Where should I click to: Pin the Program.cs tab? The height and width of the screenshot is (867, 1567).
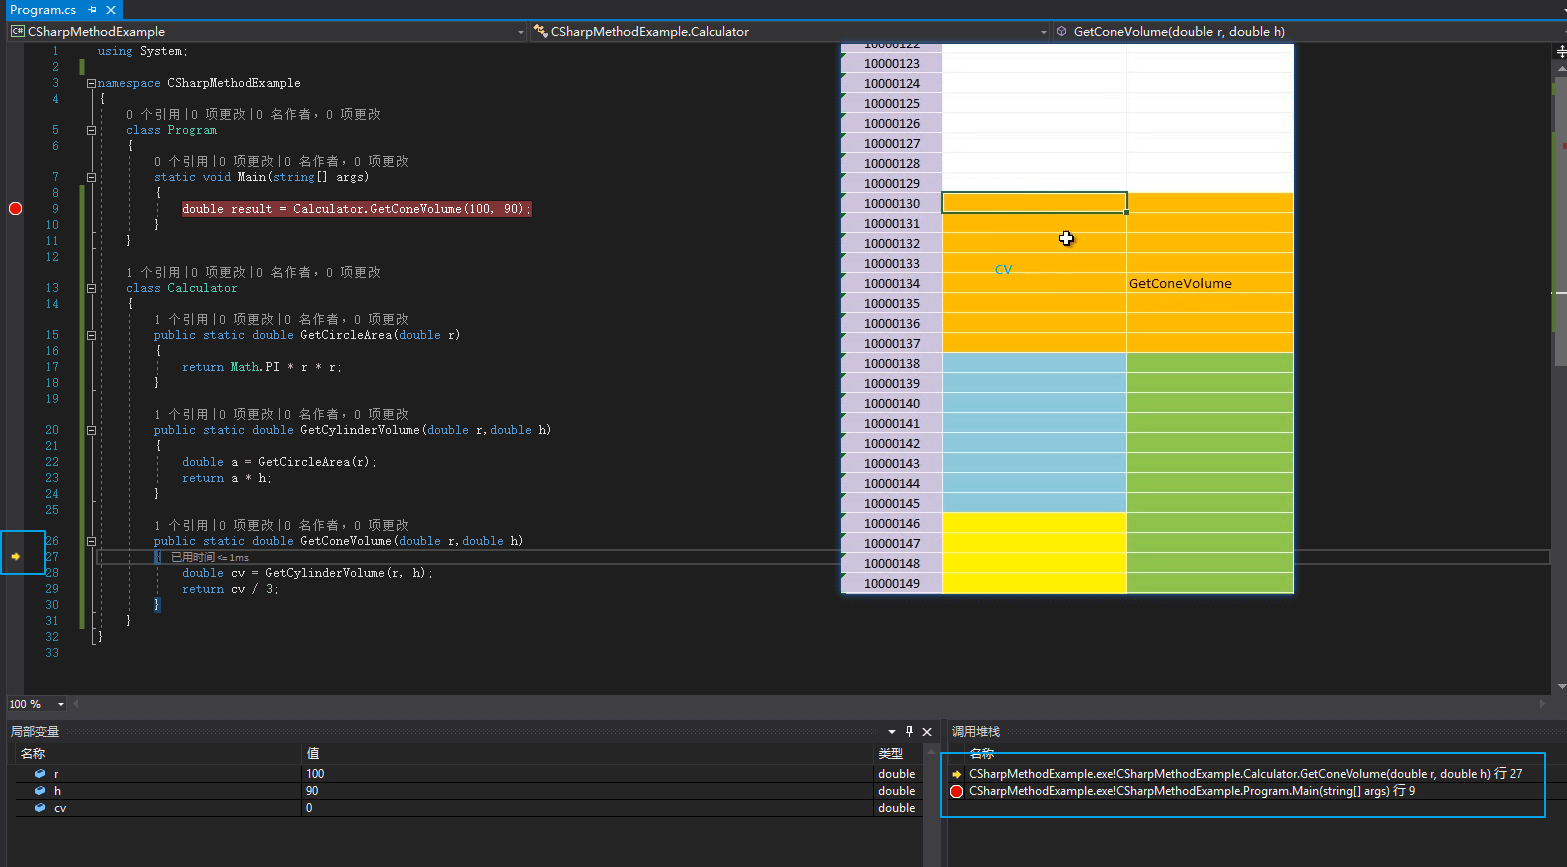[x=92, y=10]
